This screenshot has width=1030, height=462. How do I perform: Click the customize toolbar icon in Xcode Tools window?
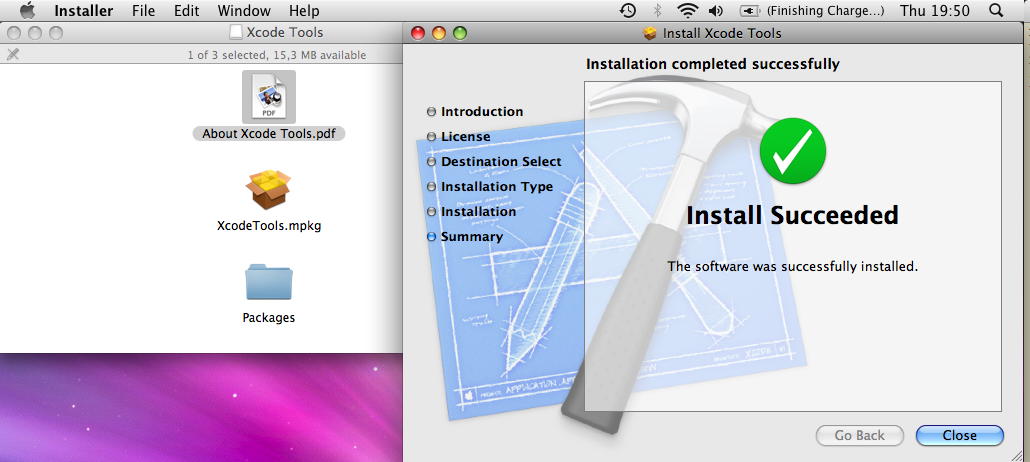click(12, 55)
